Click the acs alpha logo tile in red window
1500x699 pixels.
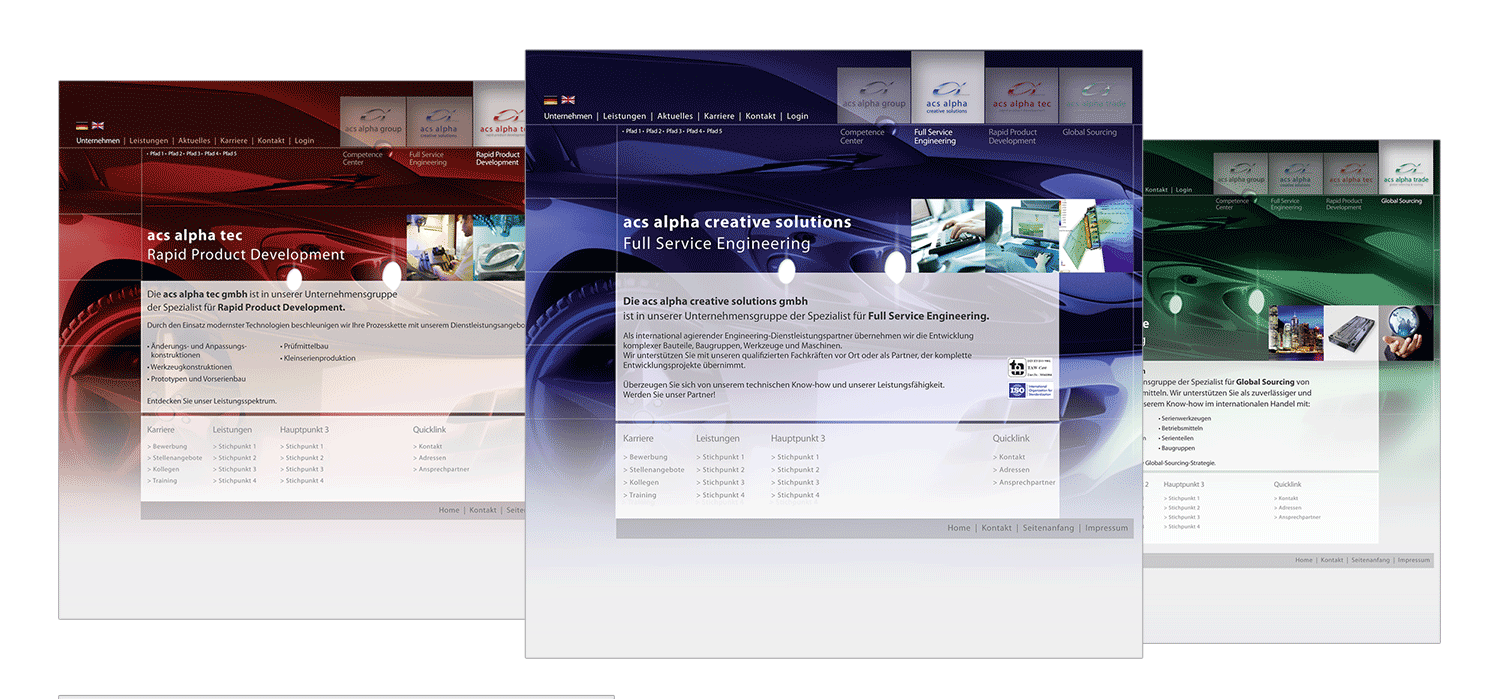tap(439, 122)
